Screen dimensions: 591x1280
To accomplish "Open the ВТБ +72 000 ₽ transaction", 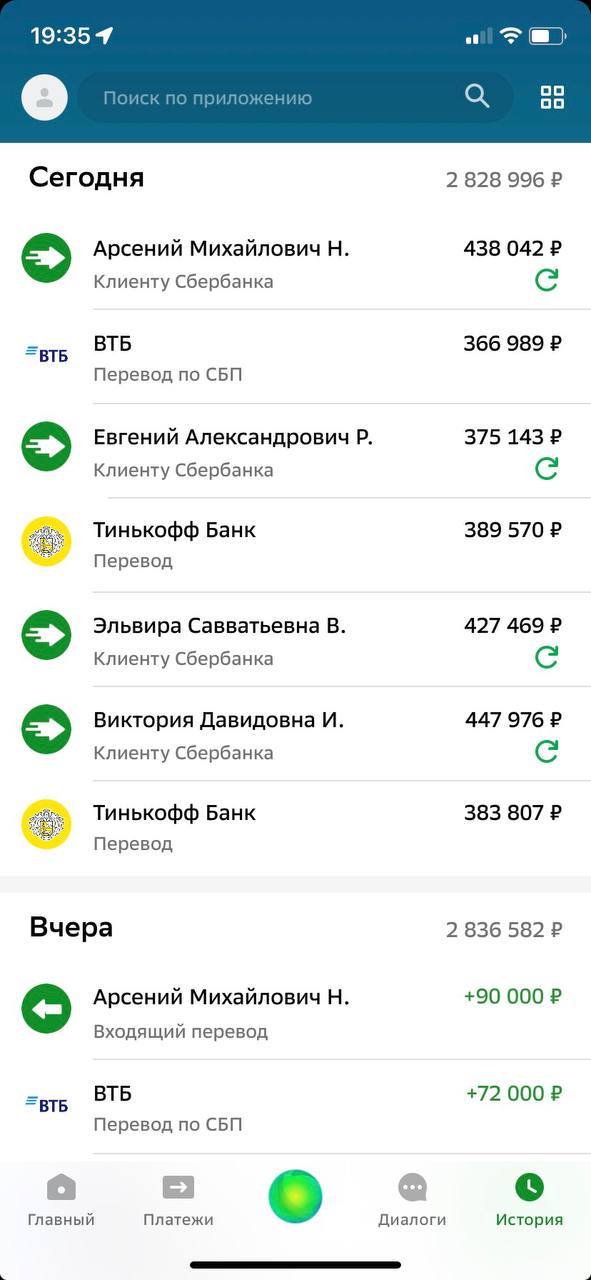I will click(295, 1107).
